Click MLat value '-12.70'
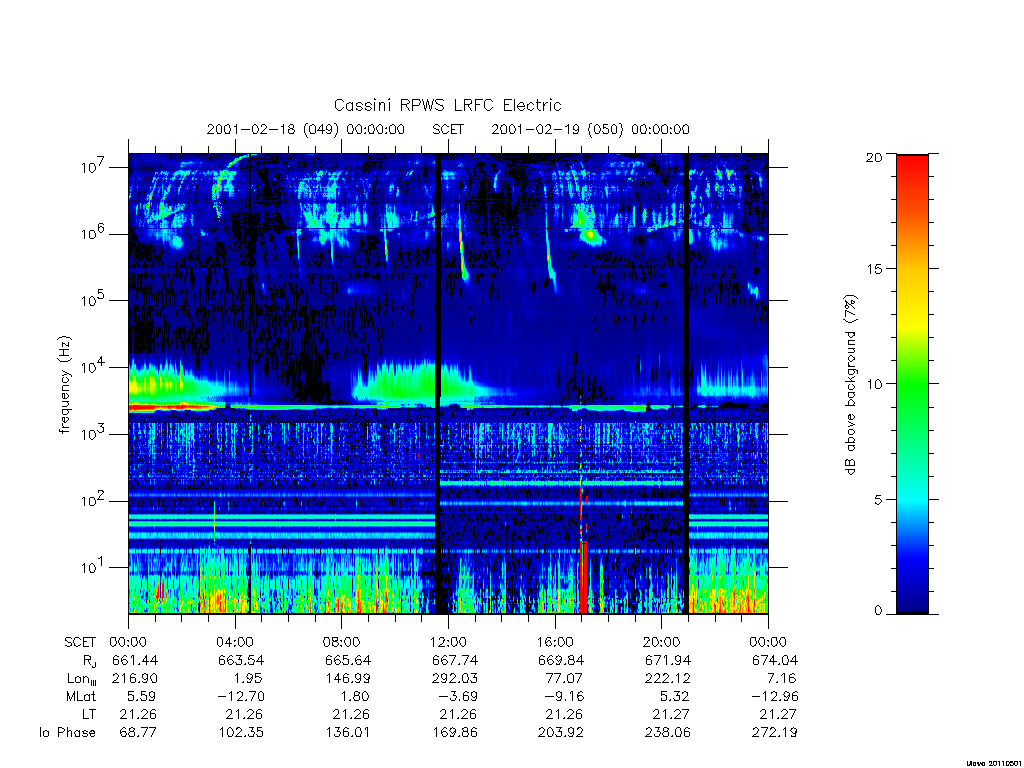This screenshot has width=1024, height=768. coord(241,697)
